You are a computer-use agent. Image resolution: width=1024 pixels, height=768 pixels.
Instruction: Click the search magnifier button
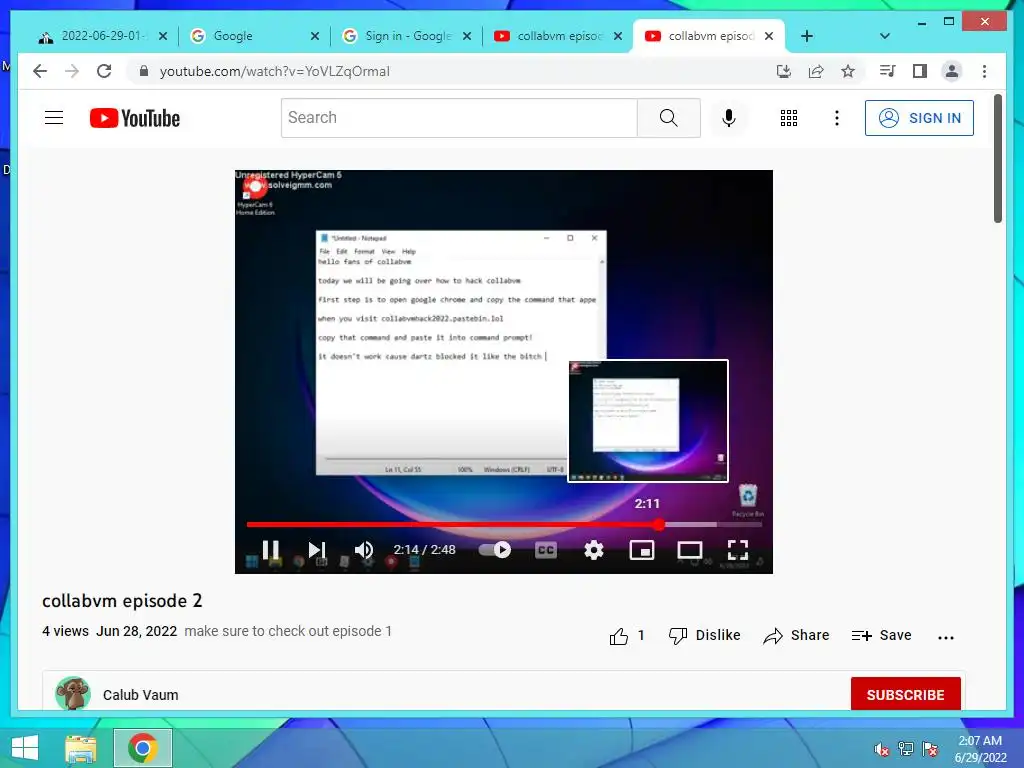669,118
